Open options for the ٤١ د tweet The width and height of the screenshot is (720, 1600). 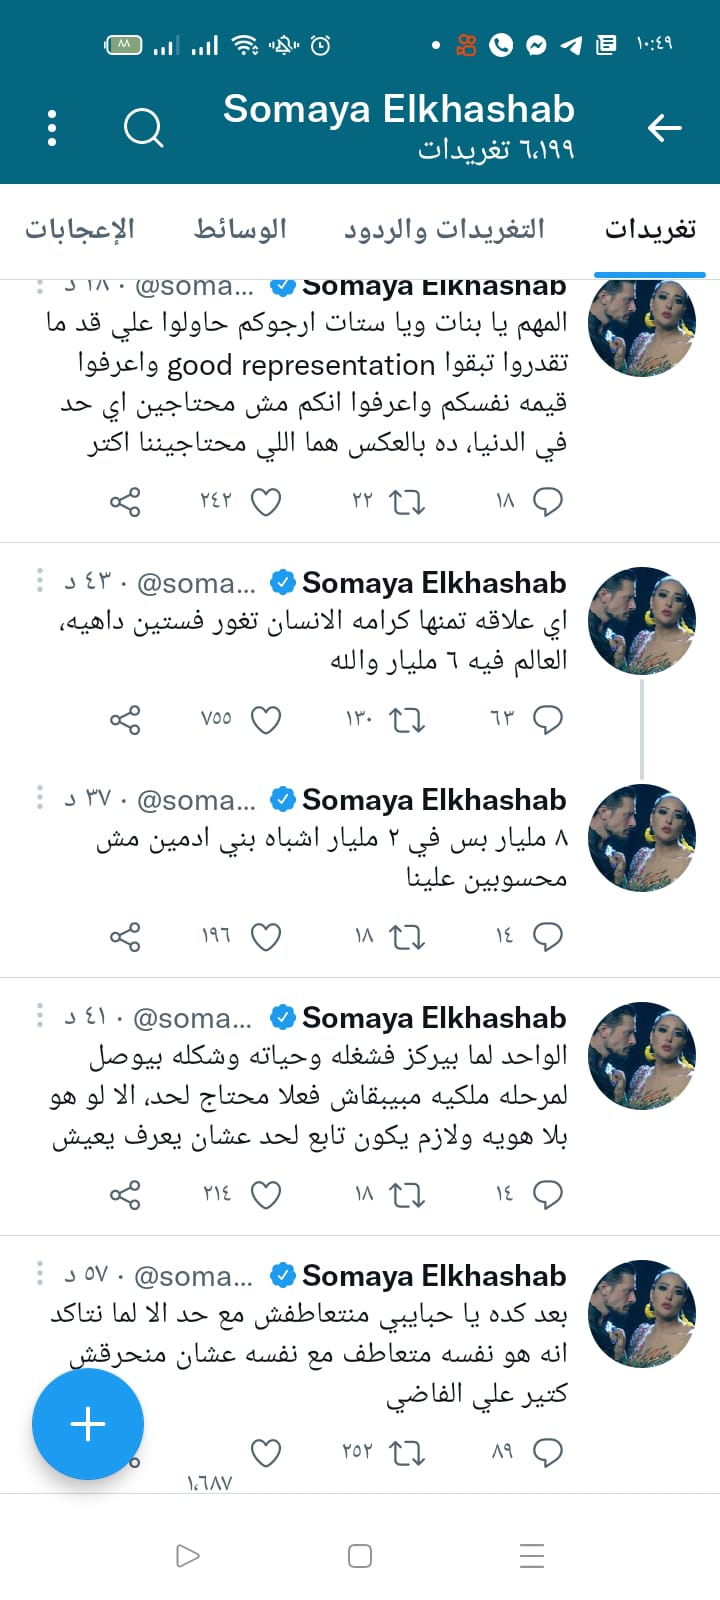[x=40, y=1016]
